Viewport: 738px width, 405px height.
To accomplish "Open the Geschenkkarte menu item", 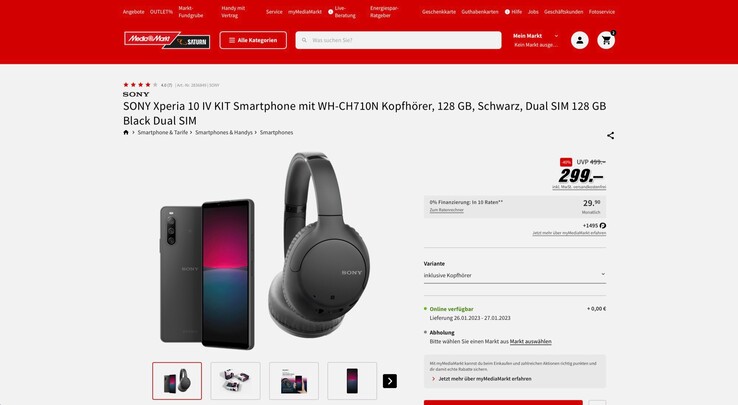I will pos(439,12).
